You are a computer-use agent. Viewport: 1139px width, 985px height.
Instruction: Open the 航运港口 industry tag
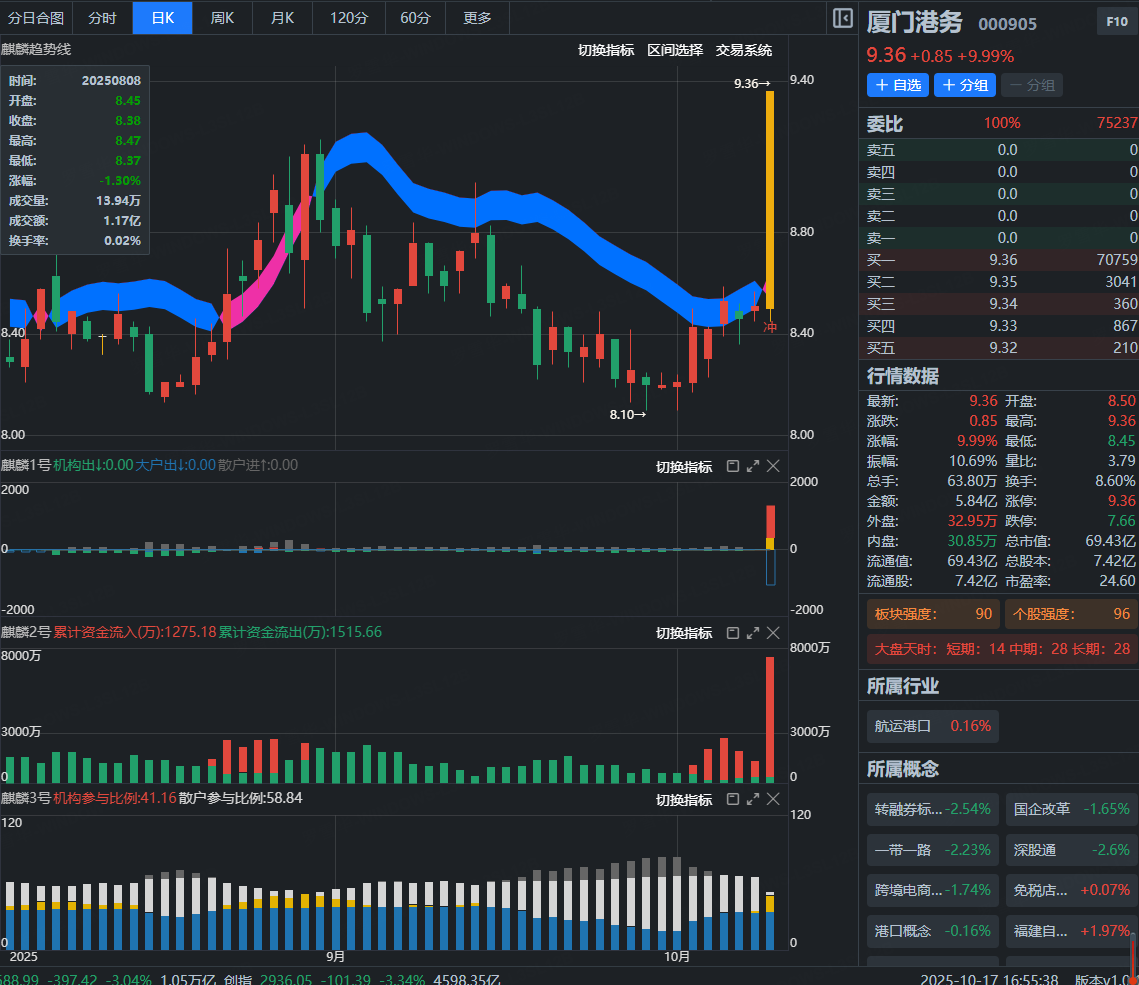pos(932,726)
